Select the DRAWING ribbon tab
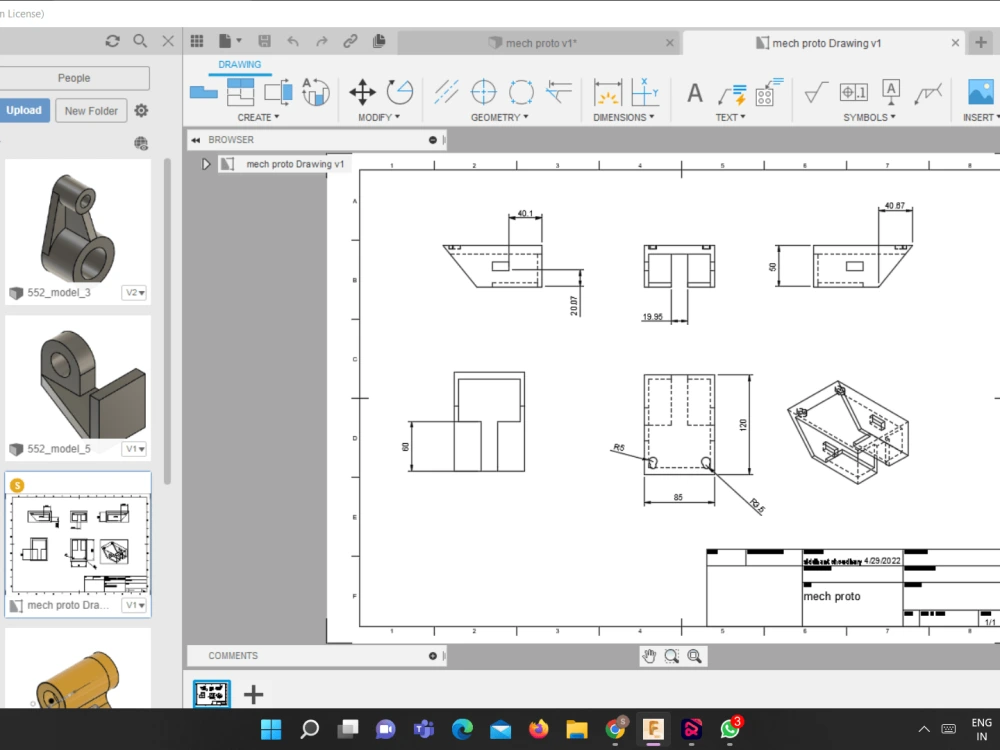Screen dimensions: 1000x750 tap(239, 63)
